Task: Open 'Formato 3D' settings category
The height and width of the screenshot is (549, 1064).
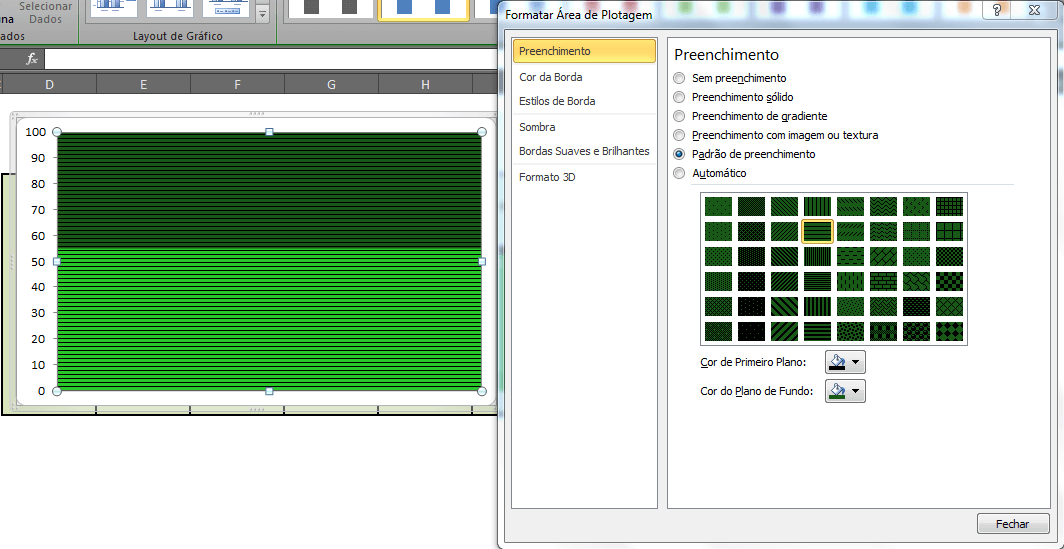Action: [547, 177]
